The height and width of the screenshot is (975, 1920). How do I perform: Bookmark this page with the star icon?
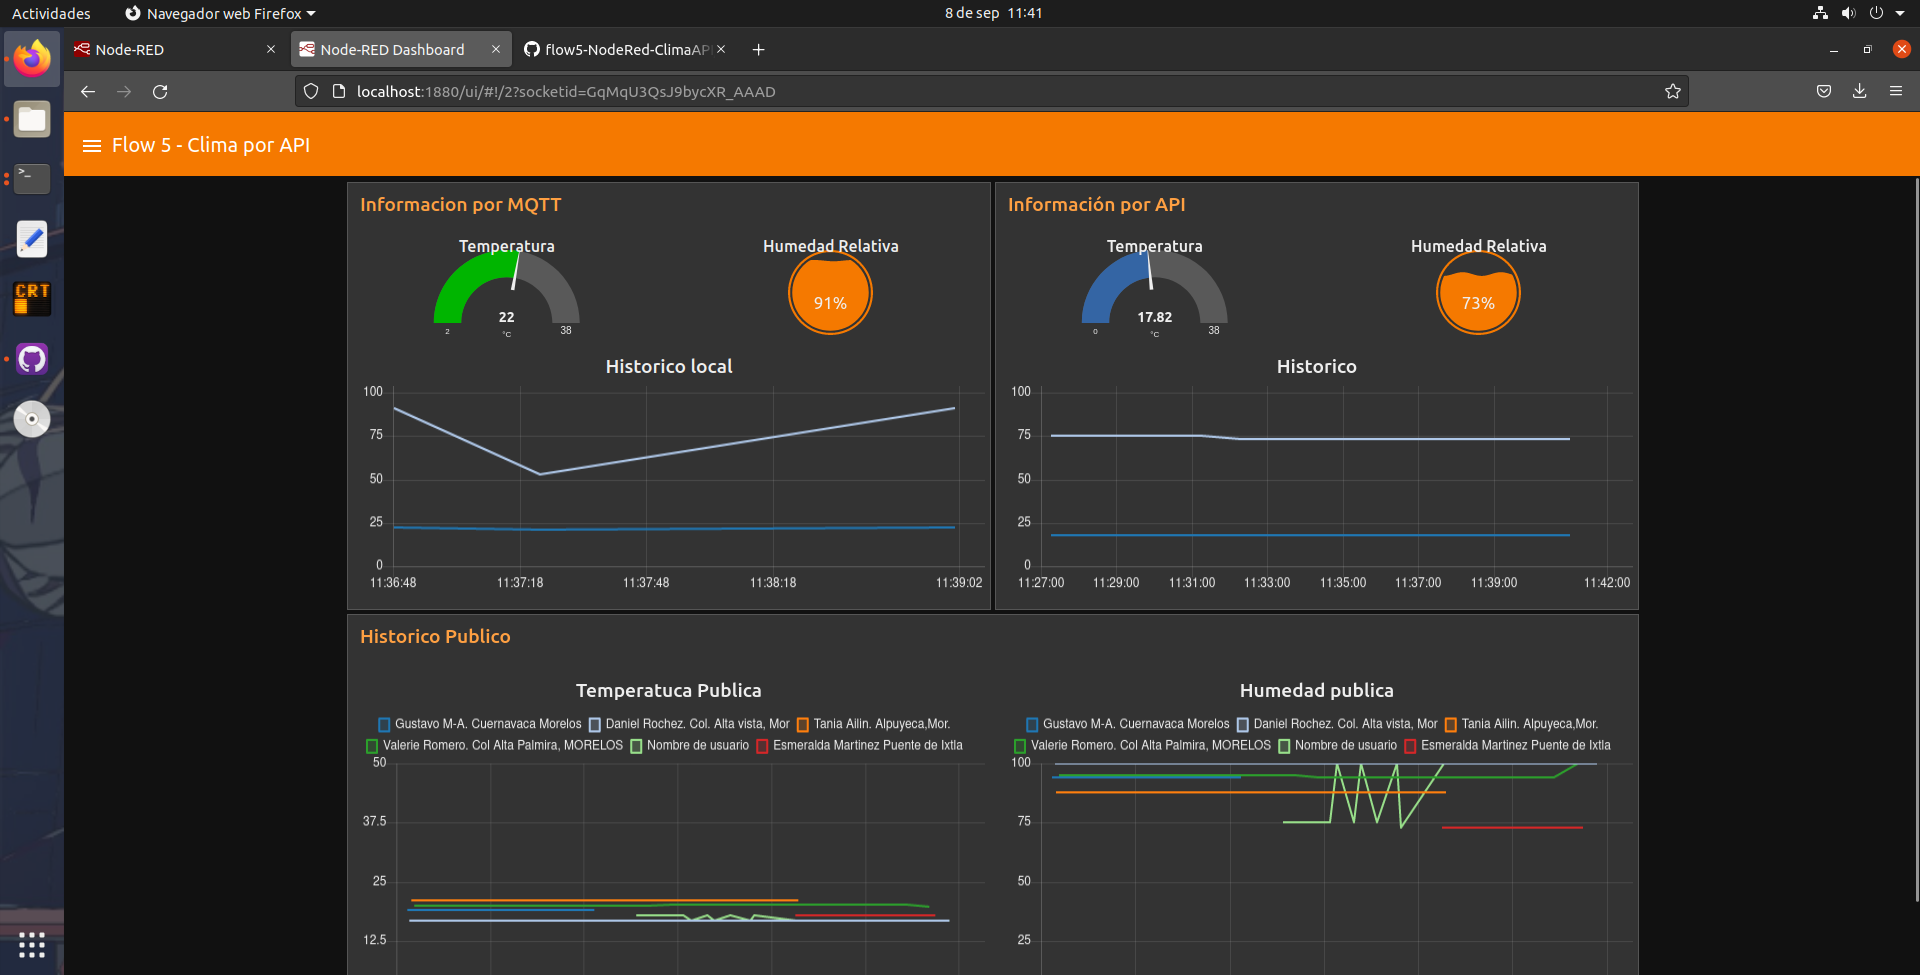(x=1673, y=90)
